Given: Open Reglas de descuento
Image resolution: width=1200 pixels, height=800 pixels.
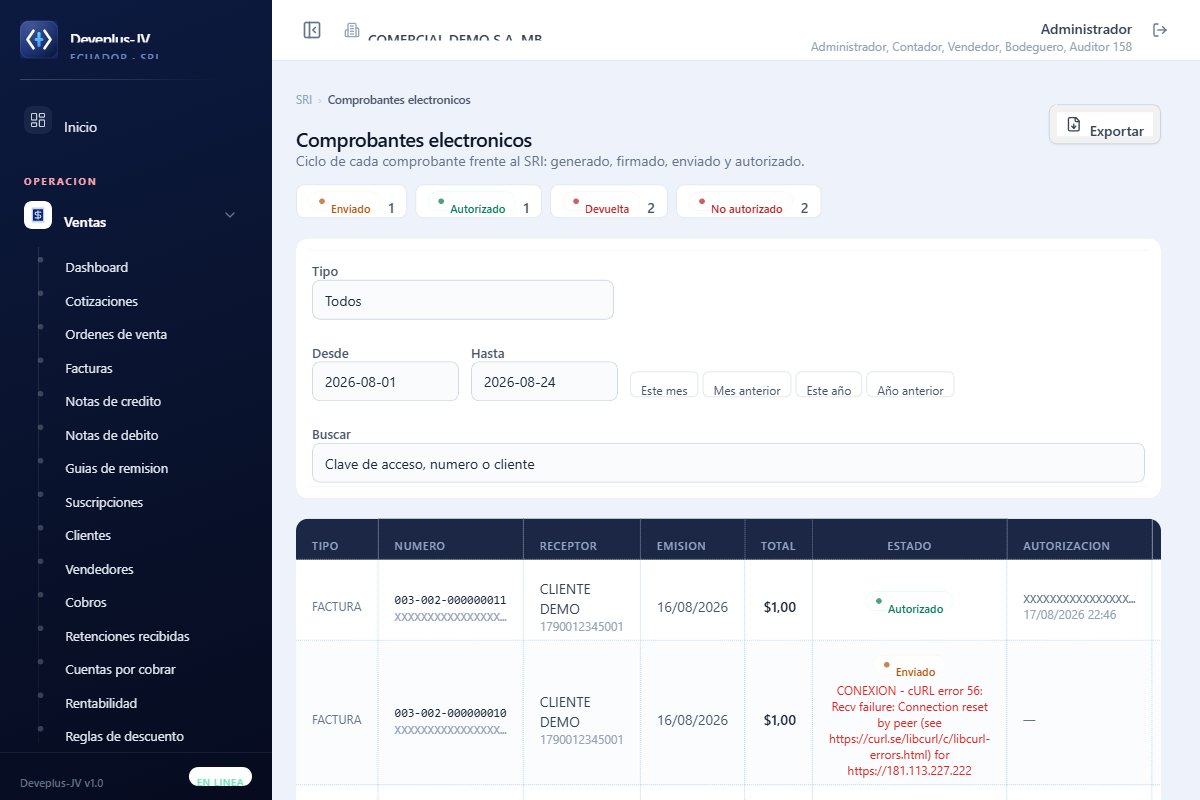Looking at the screenshot, I should click(x=124, y=736).
